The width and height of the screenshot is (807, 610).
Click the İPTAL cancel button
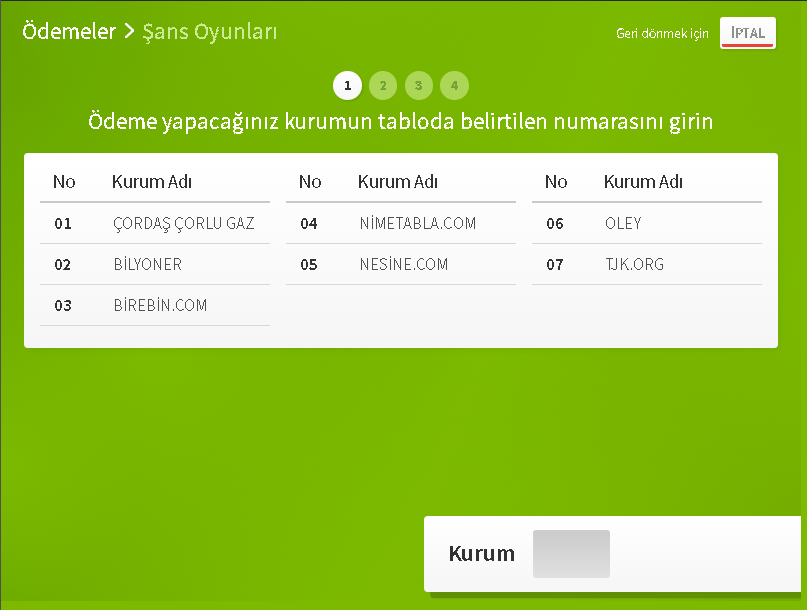click(747, 33)
